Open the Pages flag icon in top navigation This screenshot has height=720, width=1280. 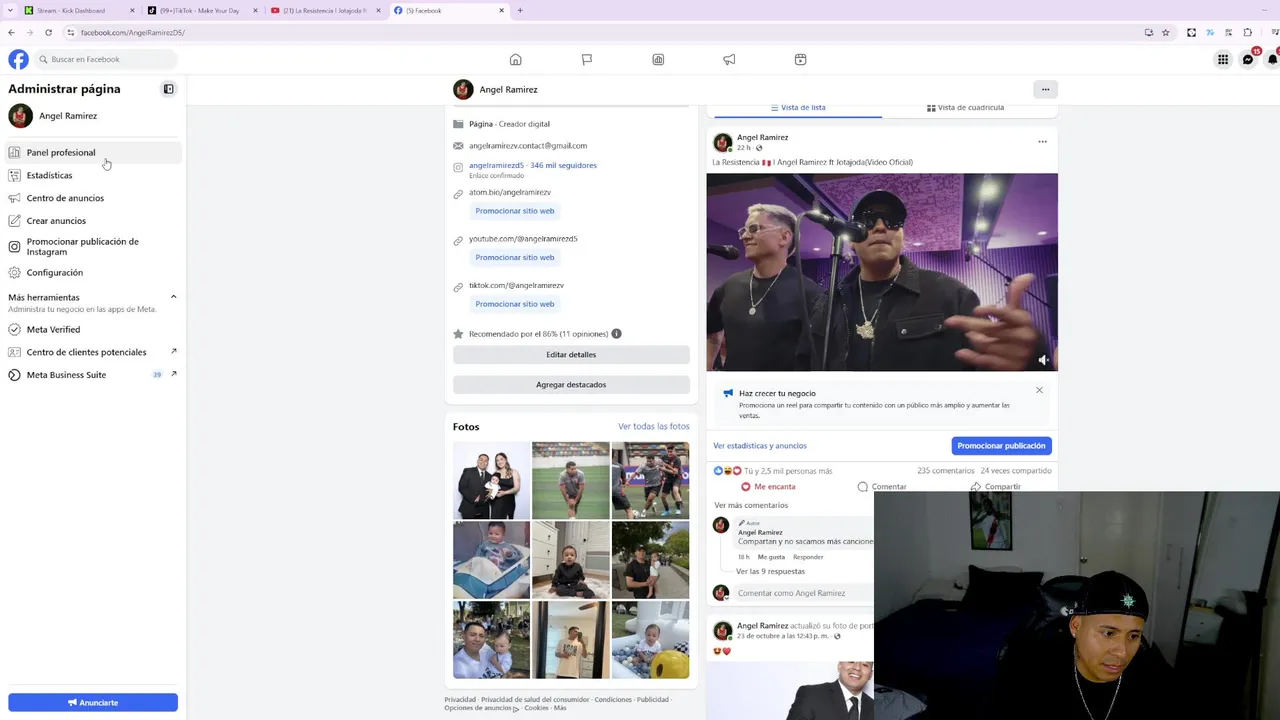click(x=587, y=59)
